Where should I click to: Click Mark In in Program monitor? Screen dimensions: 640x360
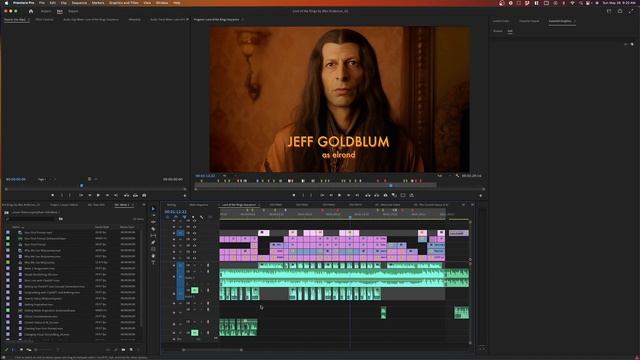point(303,196)
